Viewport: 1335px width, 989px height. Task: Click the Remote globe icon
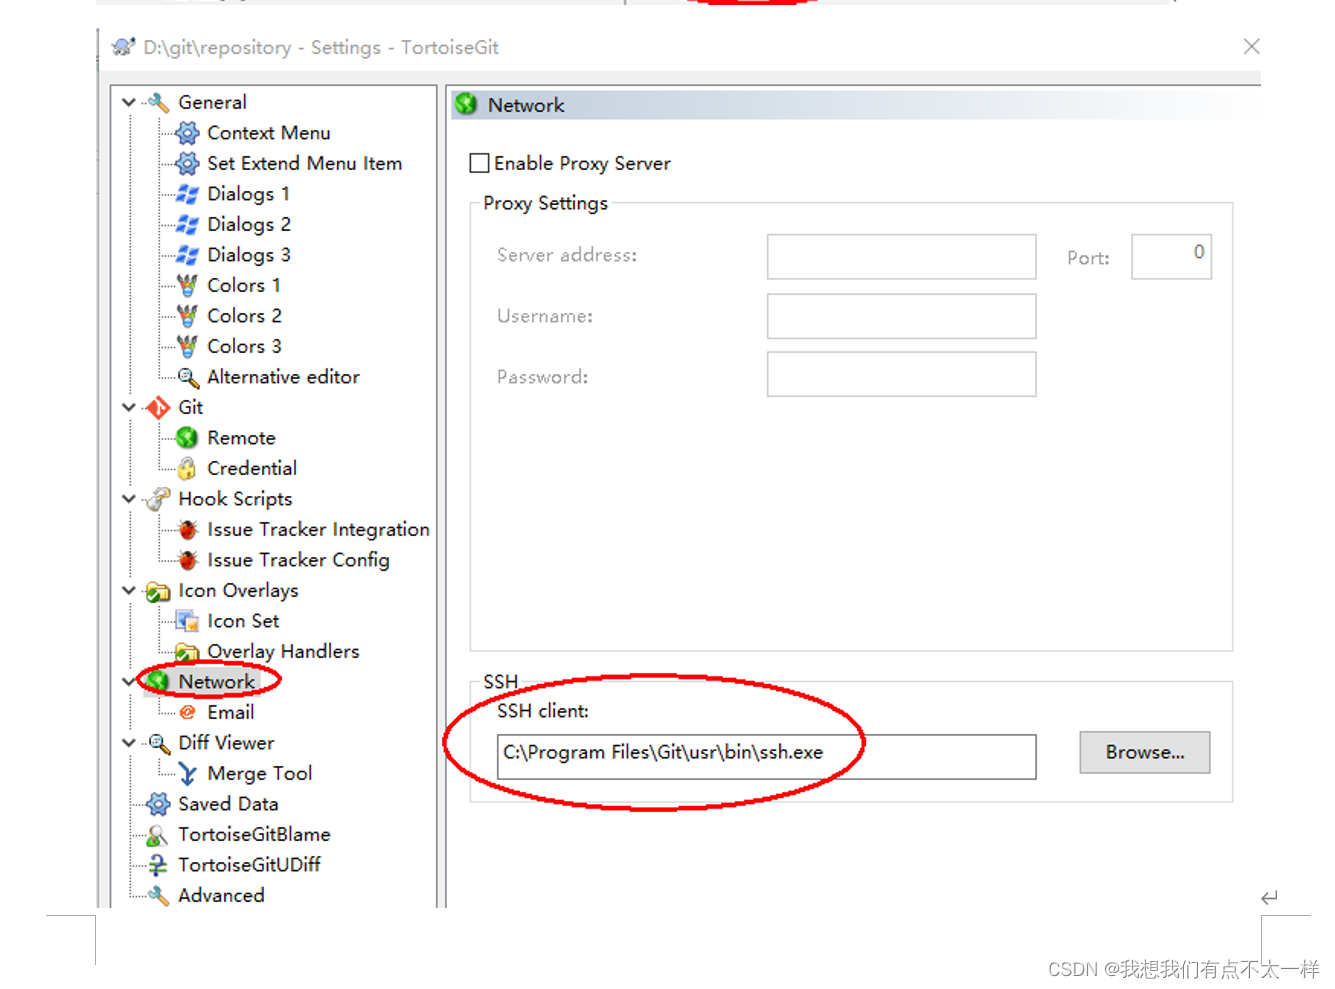(x=187, y=438)
